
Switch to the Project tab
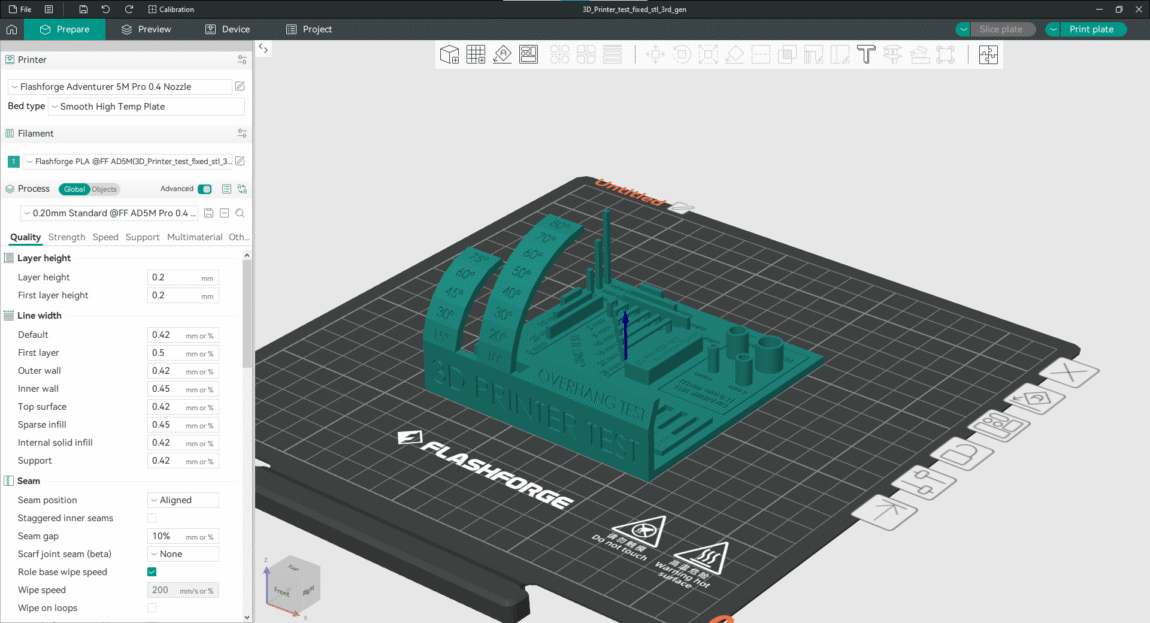[309, 29]
